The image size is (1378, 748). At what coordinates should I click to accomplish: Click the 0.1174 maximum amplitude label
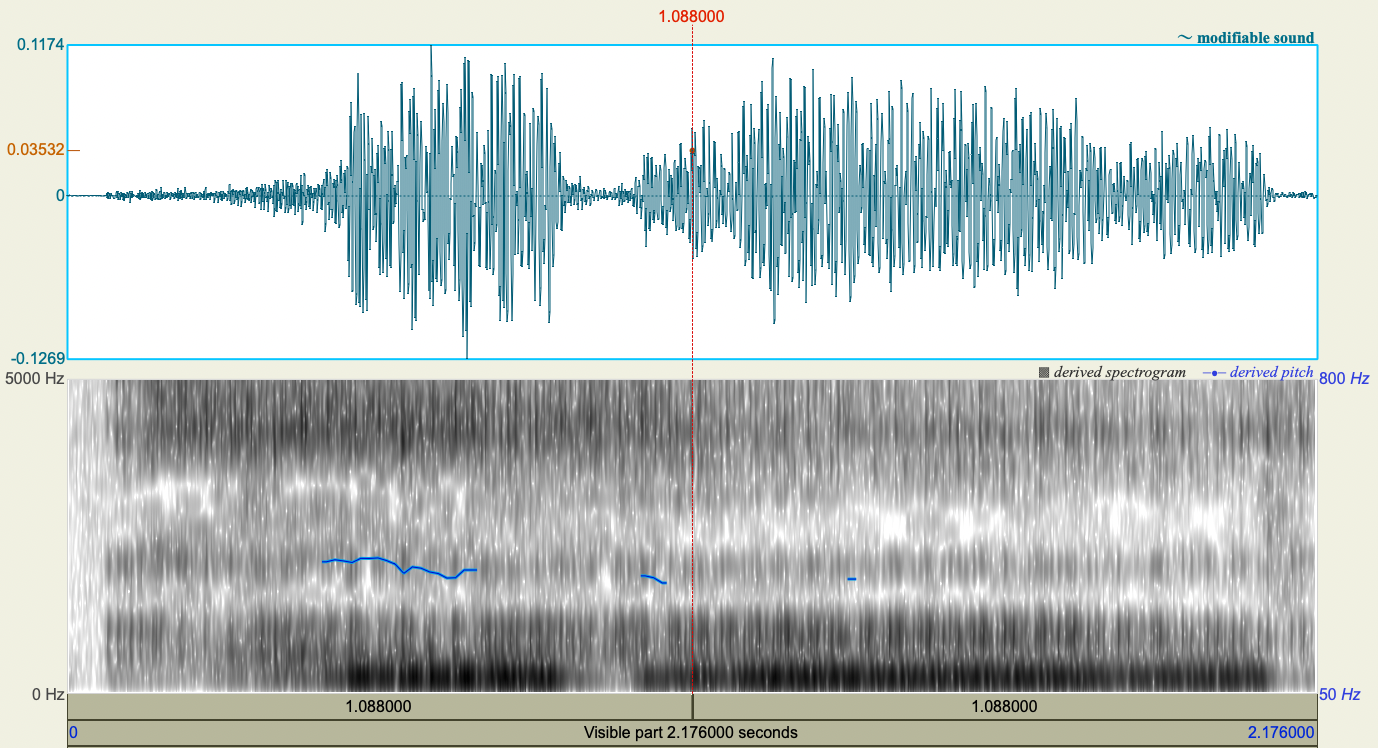click(40, 44)
